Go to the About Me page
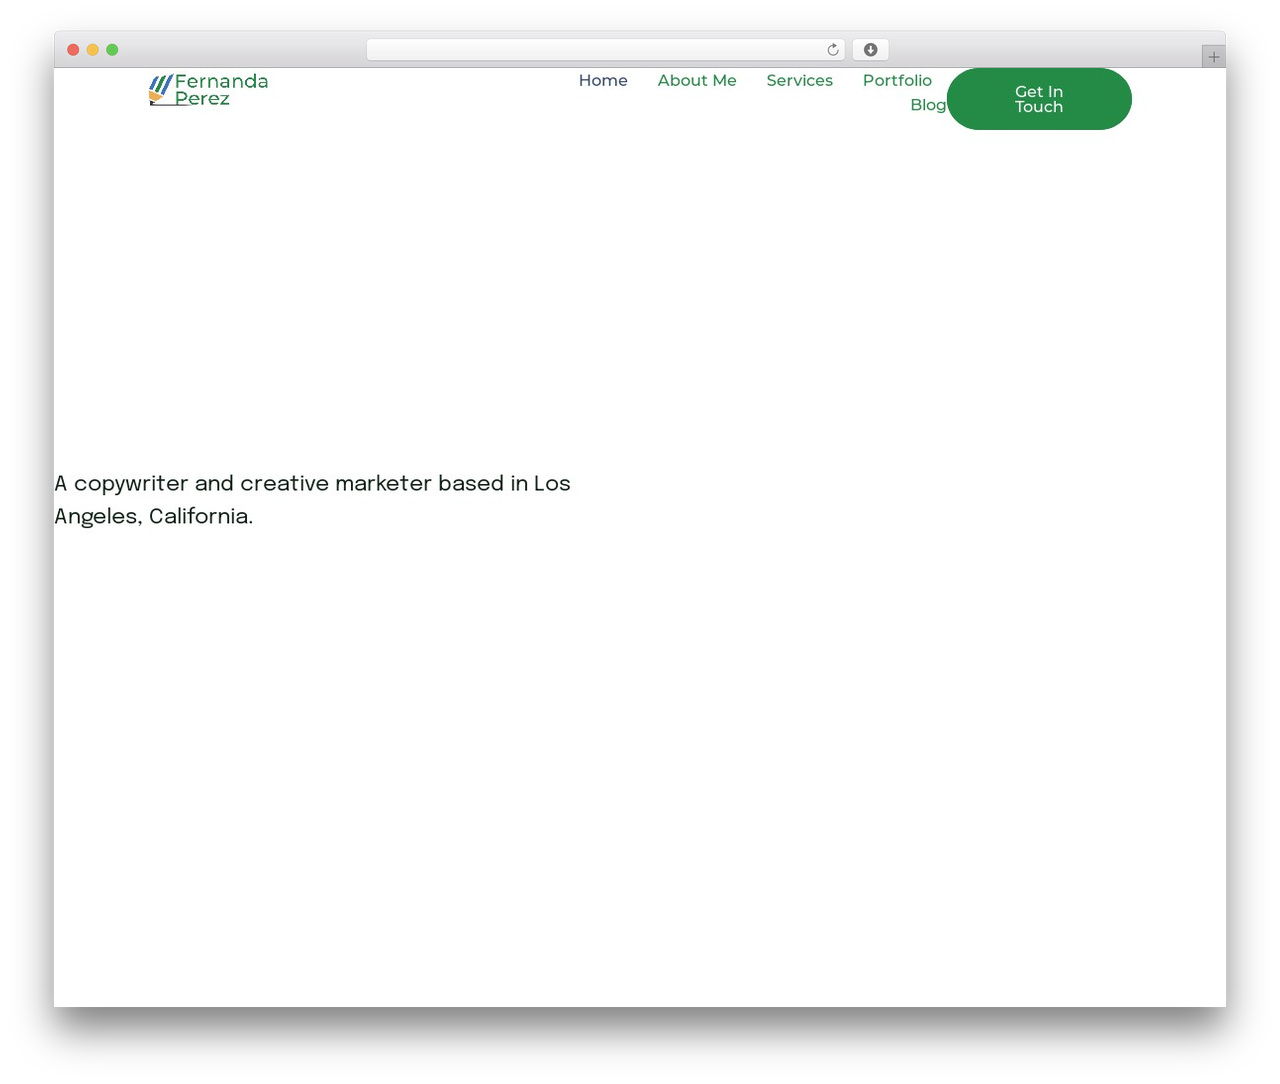The image size is (1280, 1084). click(x=697, y=81)
